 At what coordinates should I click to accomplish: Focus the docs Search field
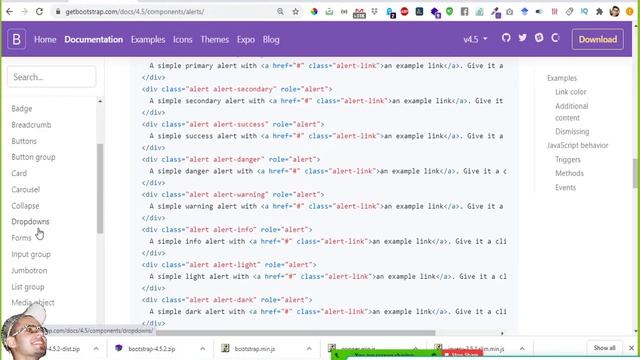51,77
